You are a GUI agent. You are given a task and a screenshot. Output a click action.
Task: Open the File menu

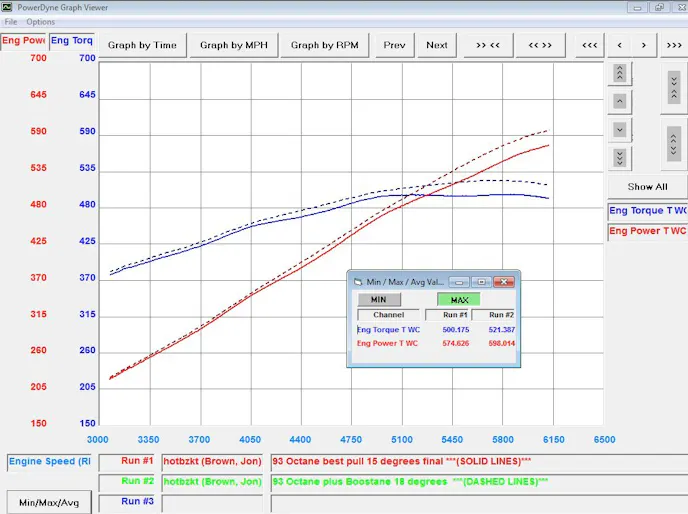click(11, 21)
